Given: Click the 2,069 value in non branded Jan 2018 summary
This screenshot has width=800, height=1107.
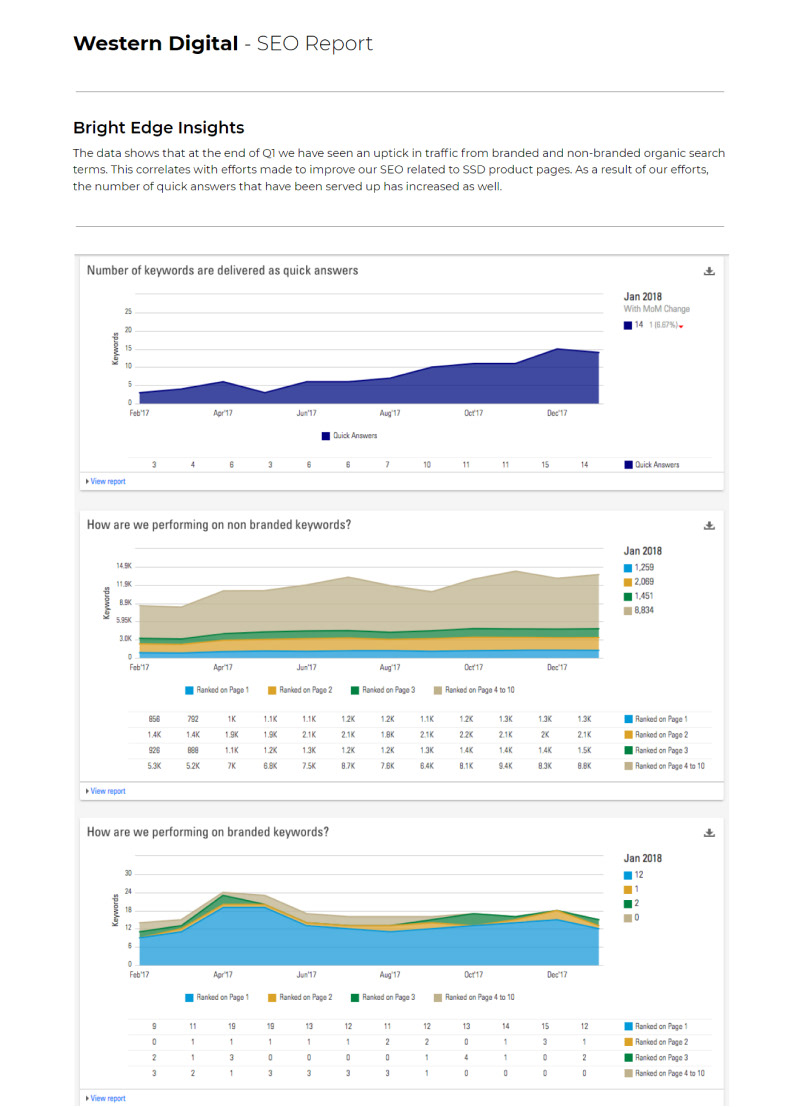Looking at the screenshot, I should (x=644, y=582).
